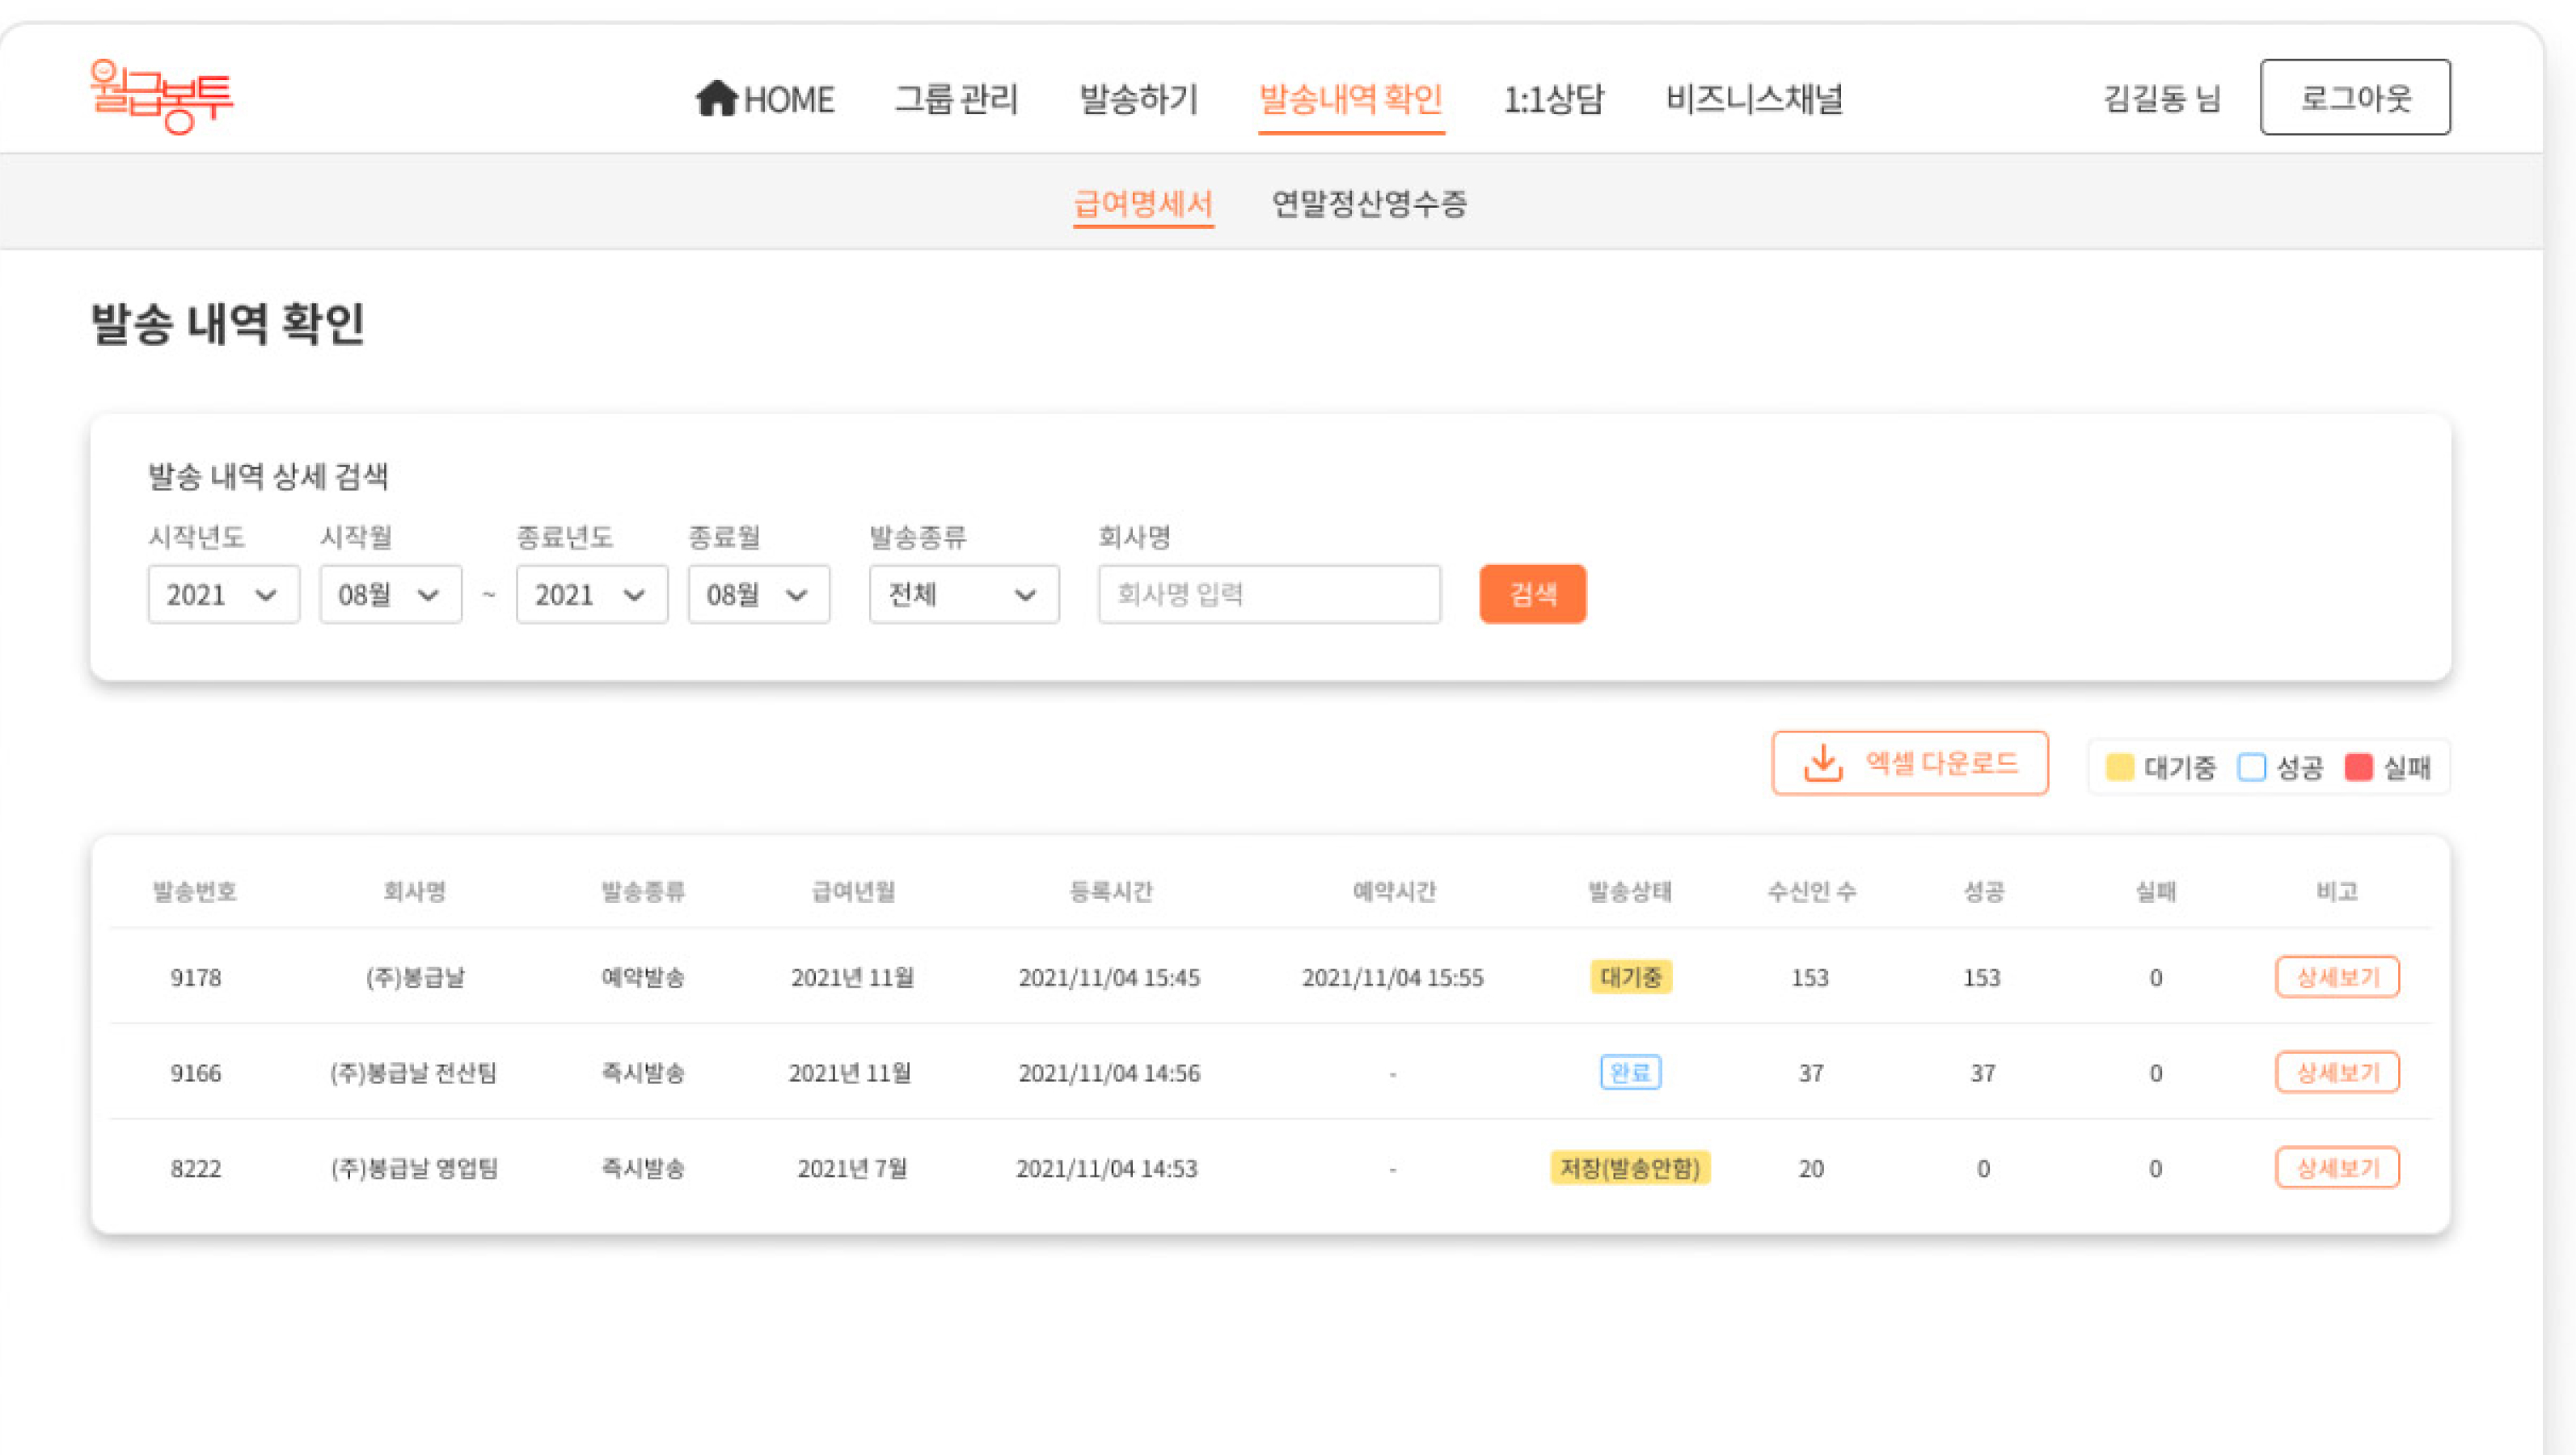Click 발송번호 9166 cell

click(x=196, y=1073)
